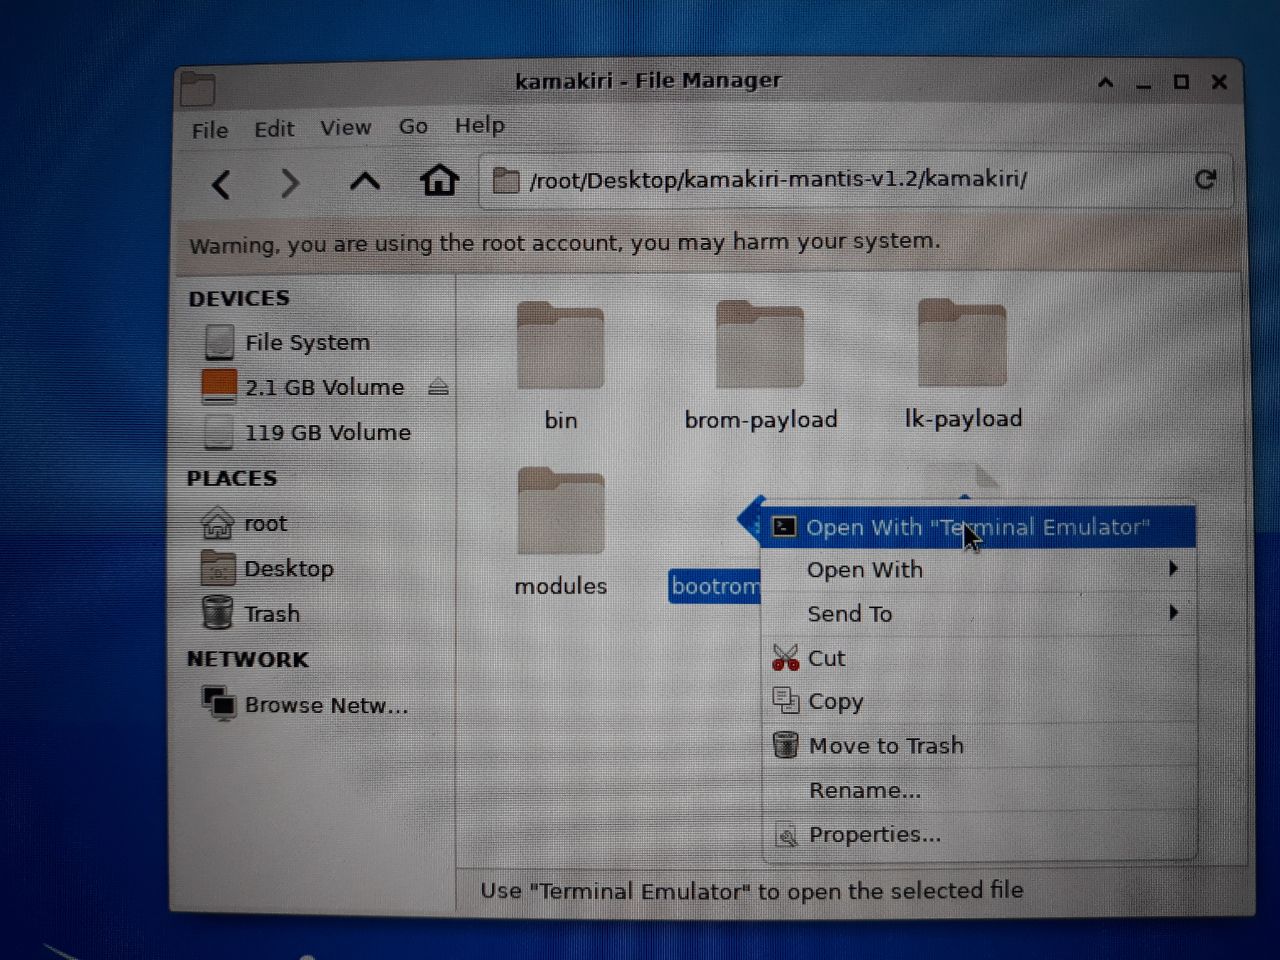Open the 119 GB Volume
Screen dimensions: 1280x960
coord(307,432)
